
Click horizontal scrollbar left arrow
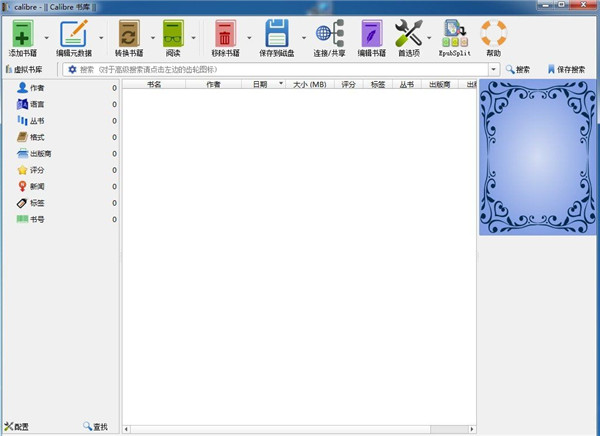pyautogui.click(x=126, y=429)
